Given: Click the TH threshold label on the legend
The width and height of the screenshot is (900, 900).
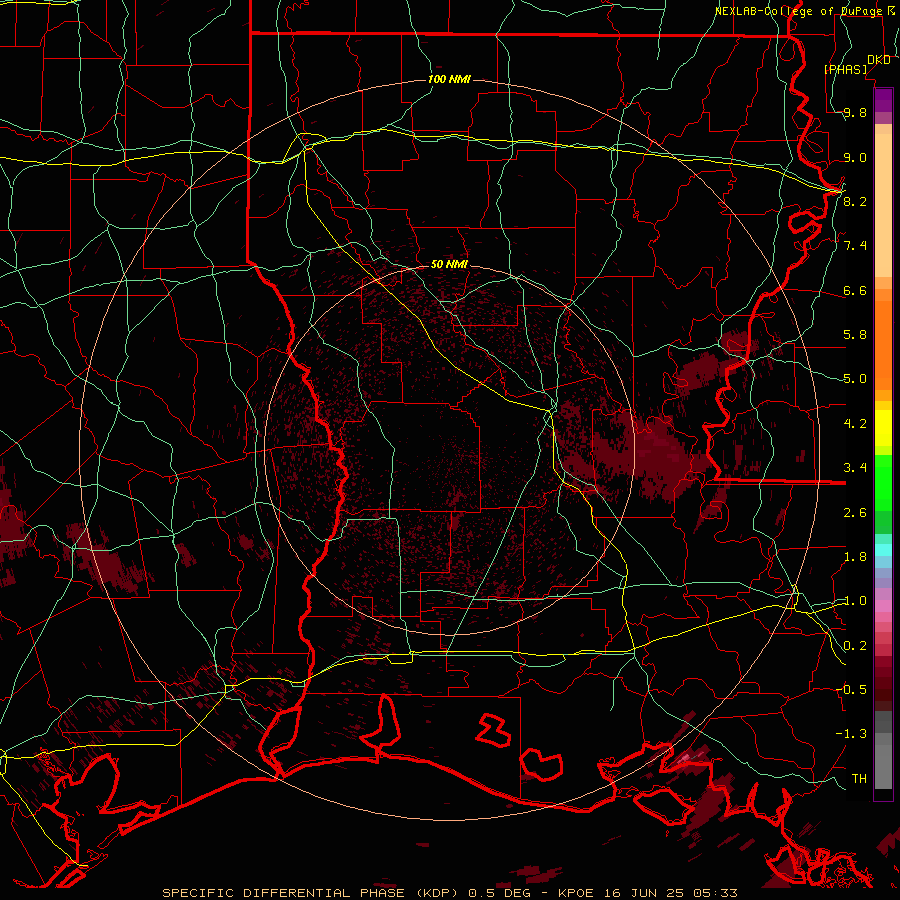Looking at the screenshot, I should click(859, 778).
